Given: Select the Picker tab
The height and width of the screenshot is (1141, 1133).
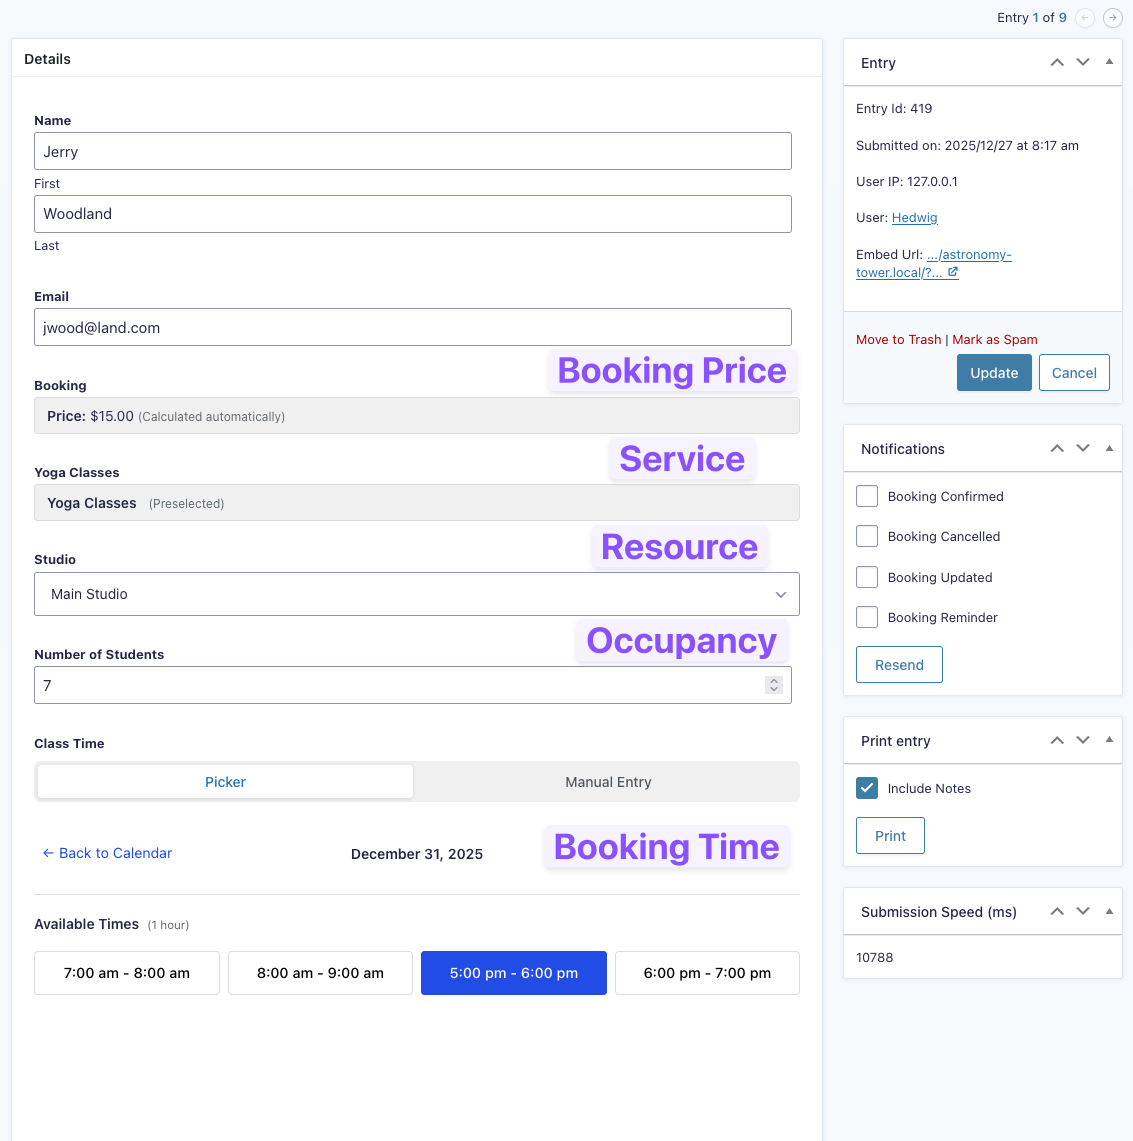Looking at the screenshot, I should 225,782.
